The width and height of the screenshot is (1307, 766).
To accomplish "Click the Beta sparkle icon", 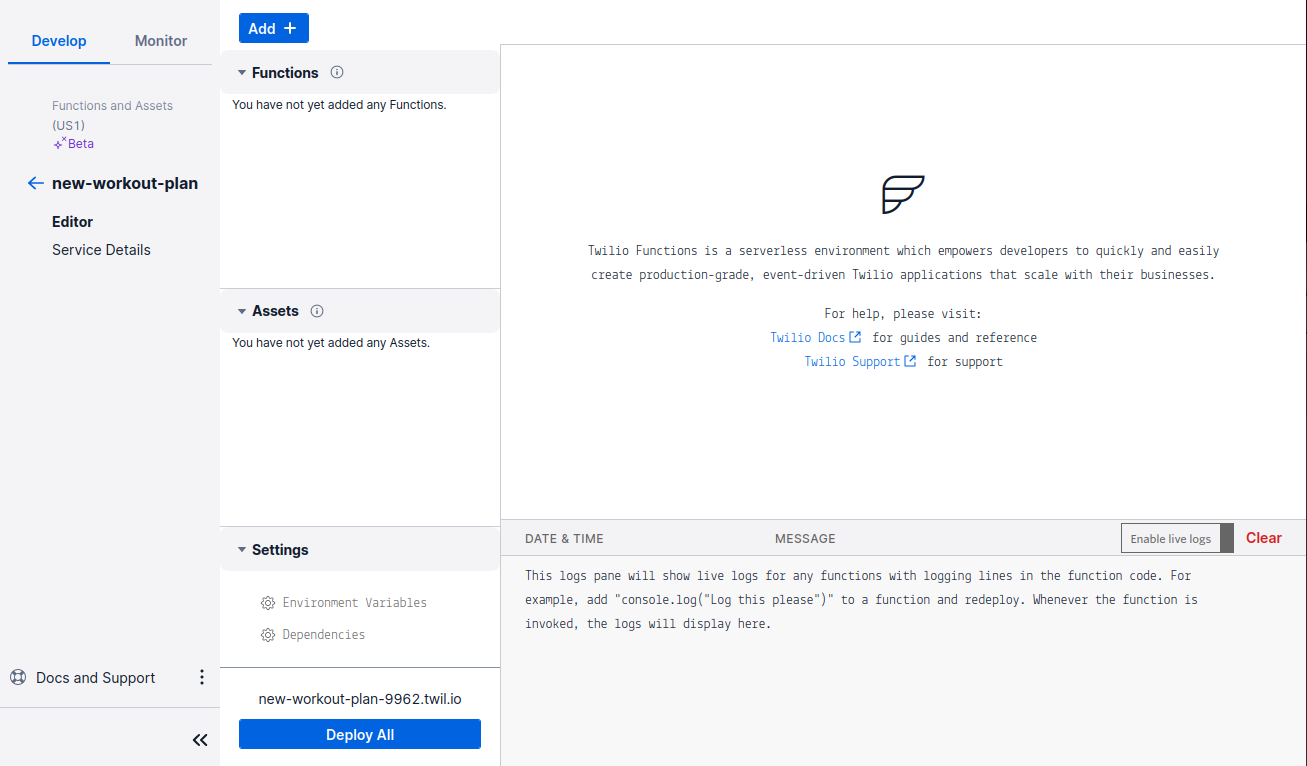I will [x=59, y=143].
